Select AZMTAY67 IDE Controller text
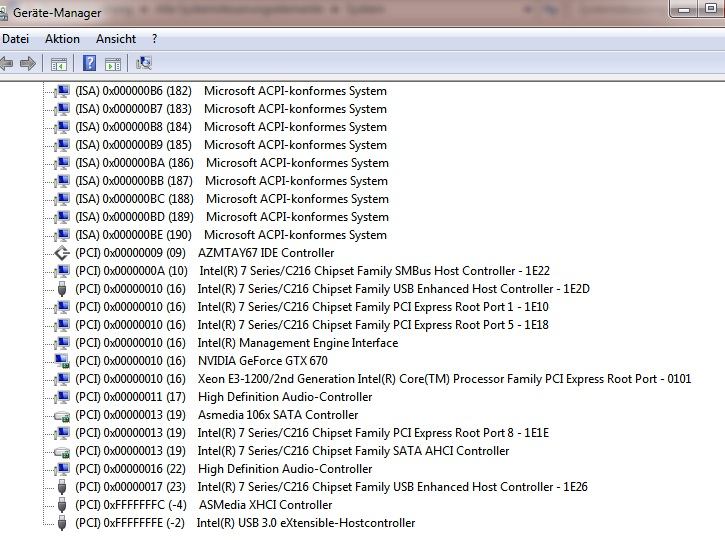 (x=266, y=253)
